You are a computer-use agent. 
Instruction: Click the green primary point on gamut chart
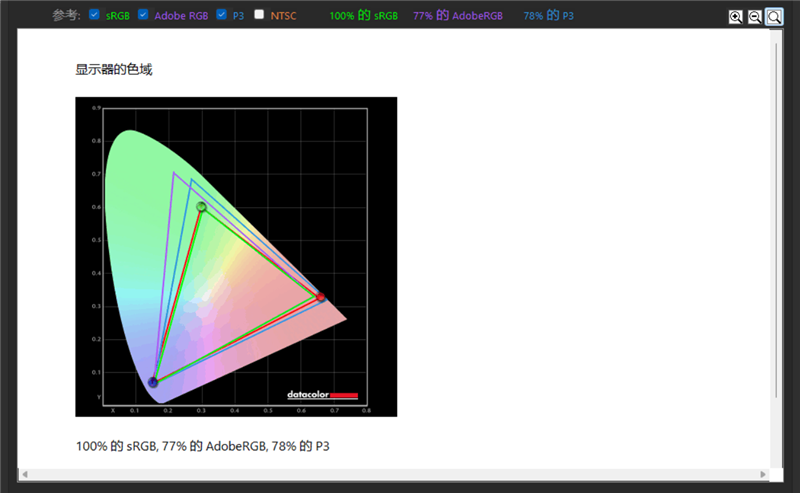[201, 207]
